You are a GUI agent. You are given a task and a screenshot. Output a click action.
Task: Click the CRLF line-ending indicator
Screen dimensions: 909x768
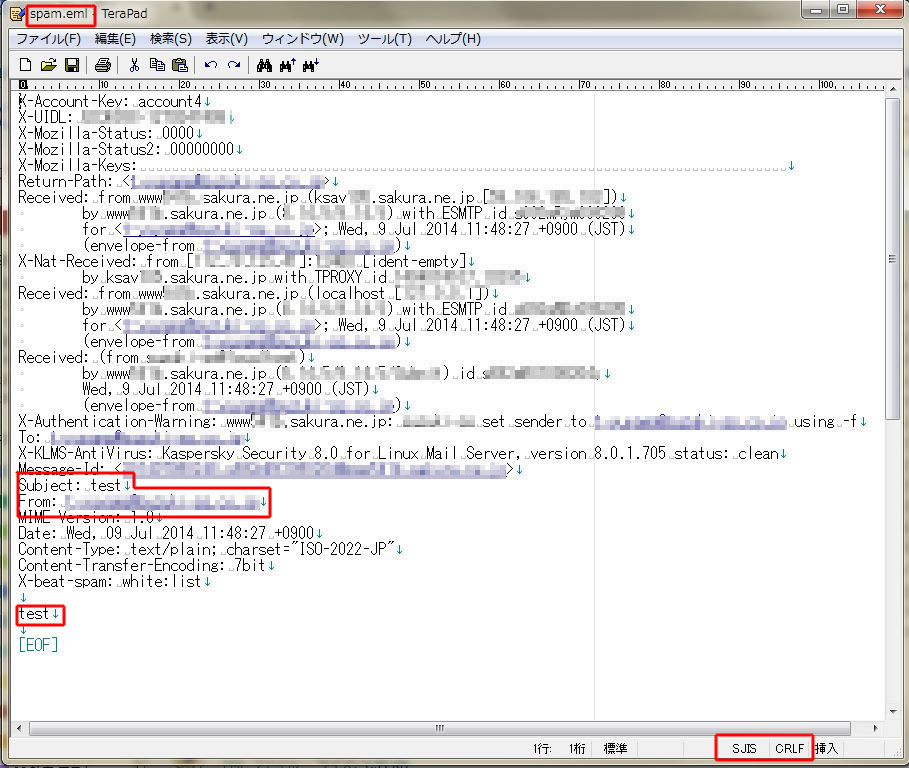pos(790,748)
